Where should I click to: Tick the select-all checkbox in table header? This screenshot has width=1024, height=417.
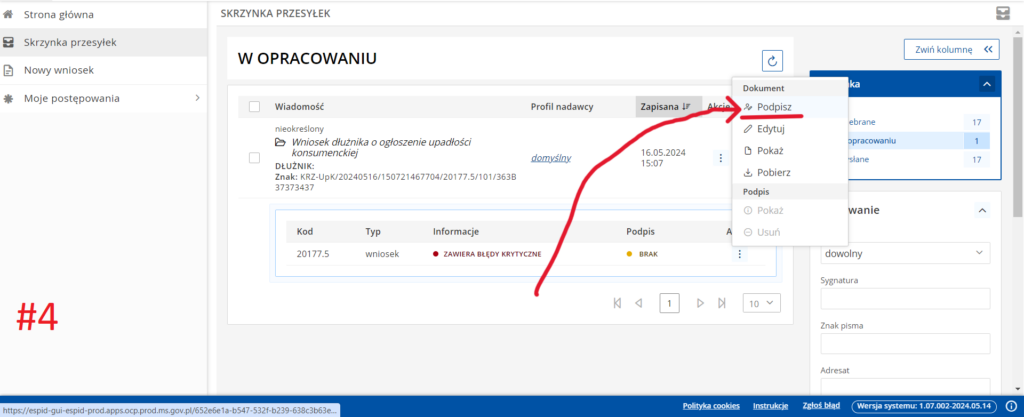point(254,107)
